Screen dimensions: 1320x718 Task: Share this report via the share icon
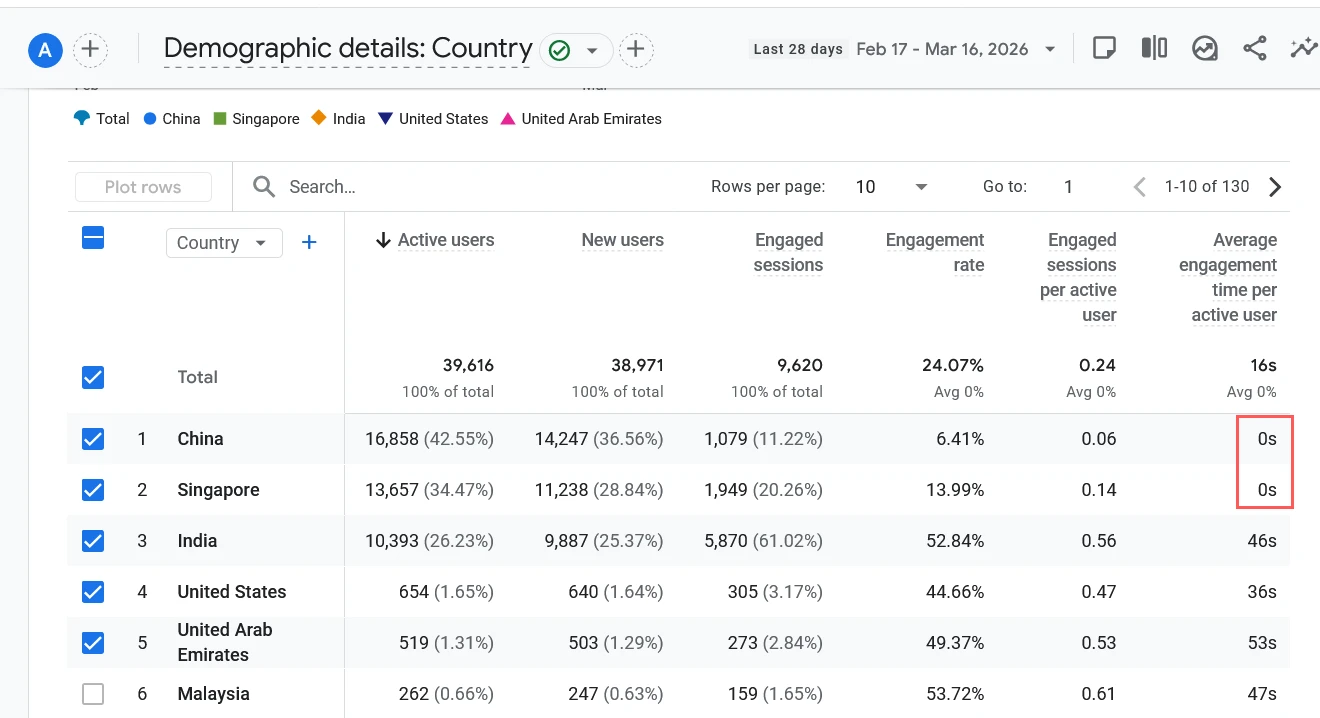[x=1254, y=47]
